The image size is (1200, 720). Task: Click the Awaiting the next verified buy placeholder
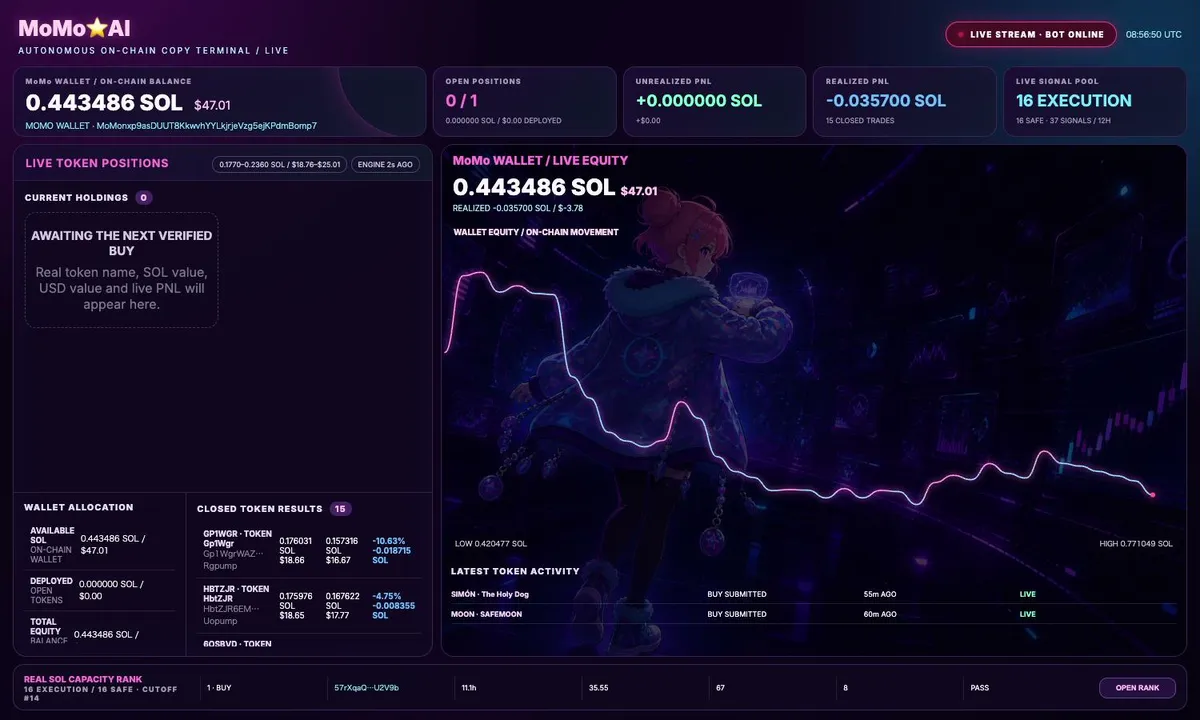(122, 270)
